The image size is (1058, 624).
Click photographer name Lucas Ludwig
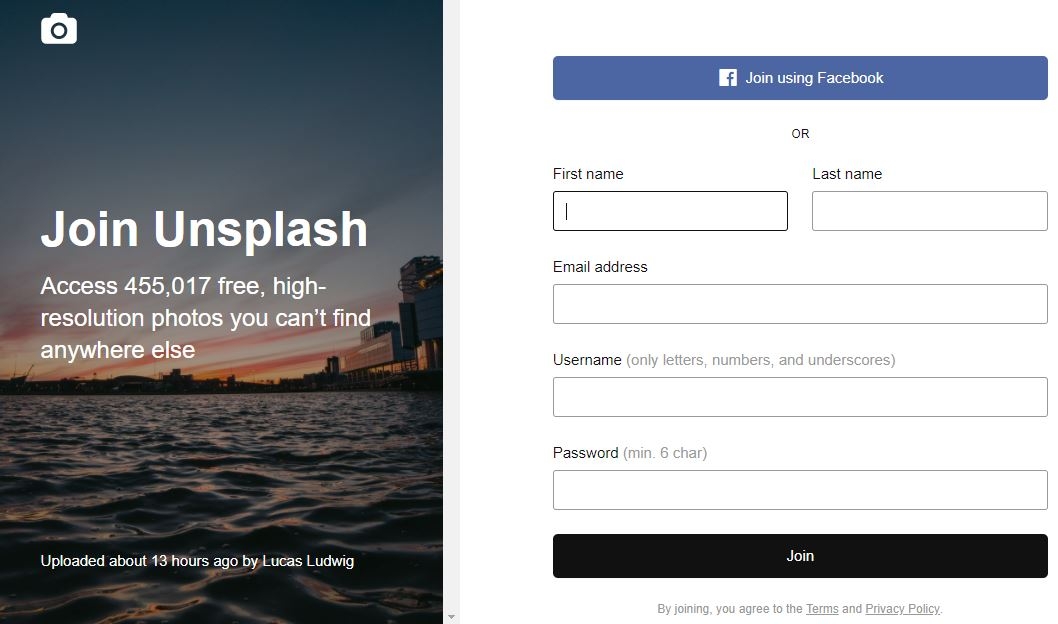click(x=308, y=561)
